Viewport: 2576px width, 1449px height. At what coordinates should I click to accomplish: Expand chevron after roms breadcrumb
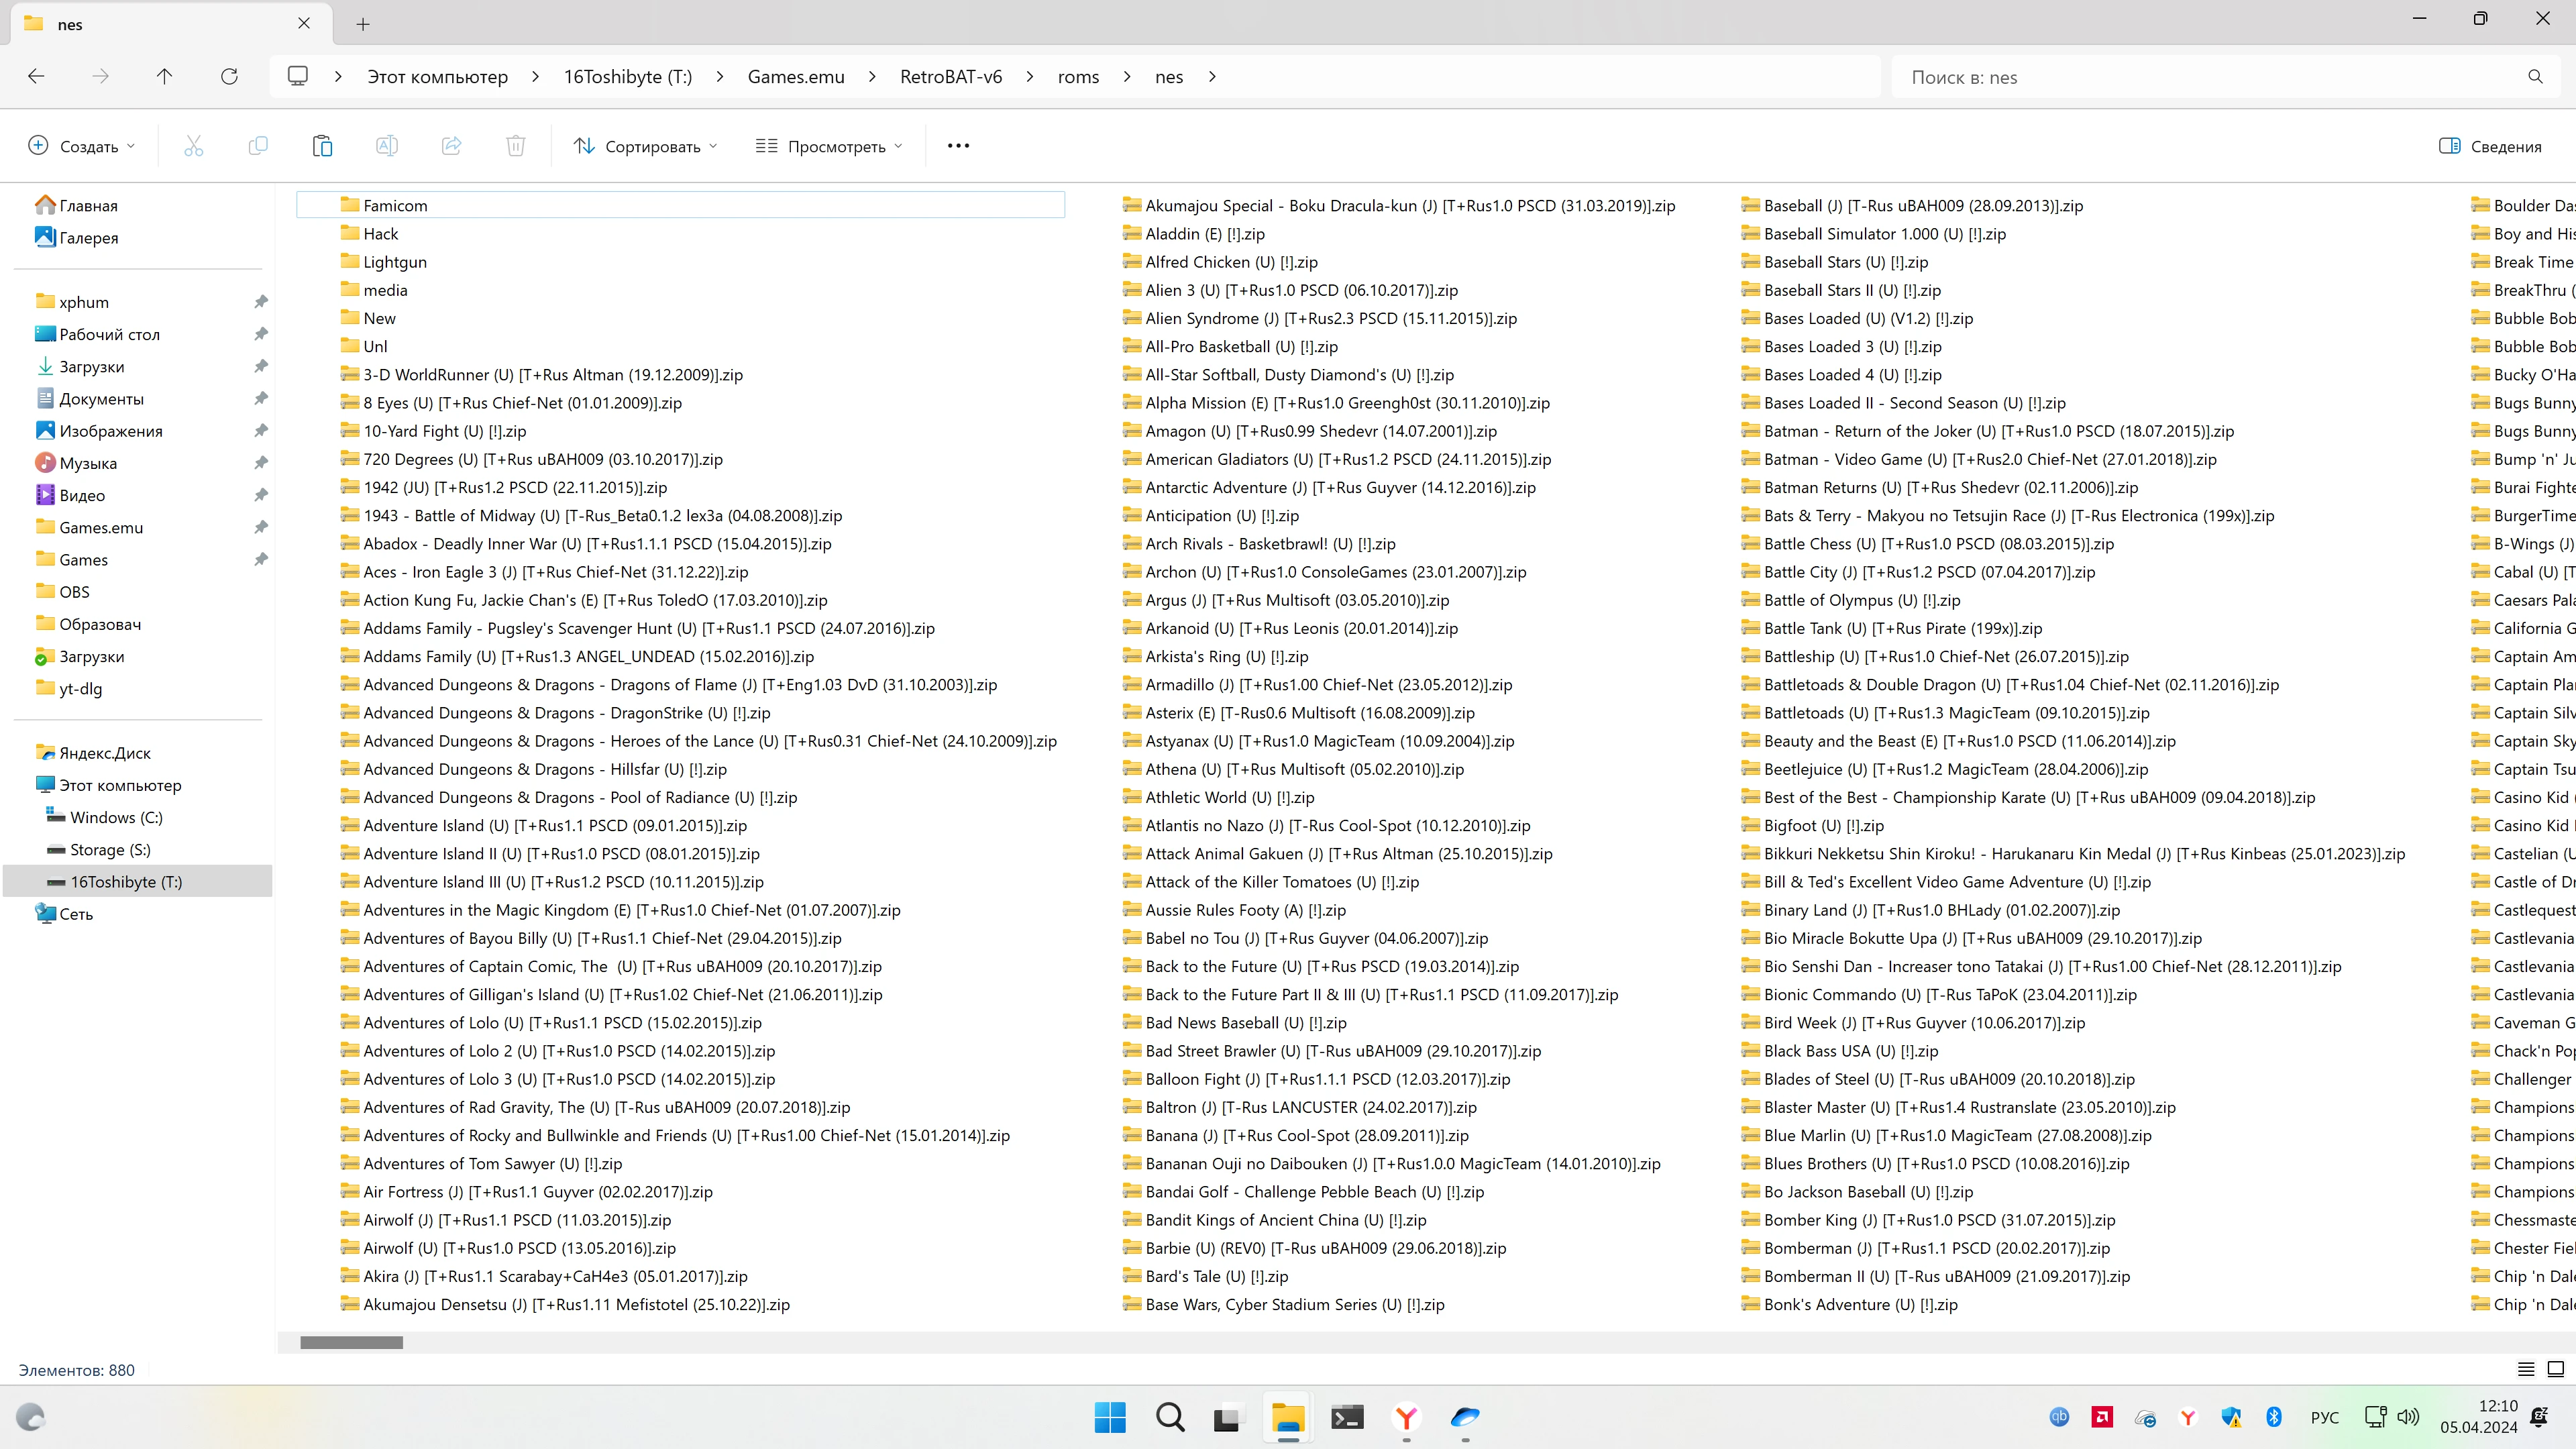[x=1127, y=77]
